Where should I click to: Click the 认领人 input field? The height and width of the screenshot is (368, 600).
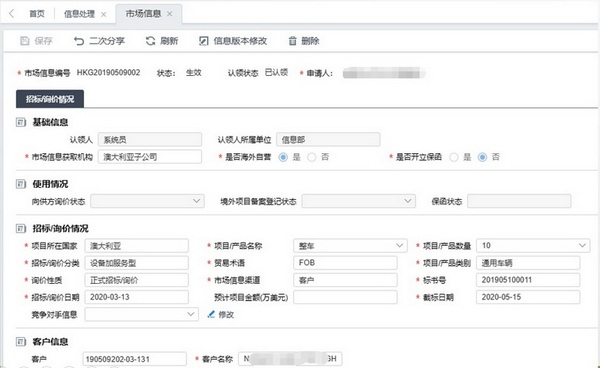click(150, 140)
